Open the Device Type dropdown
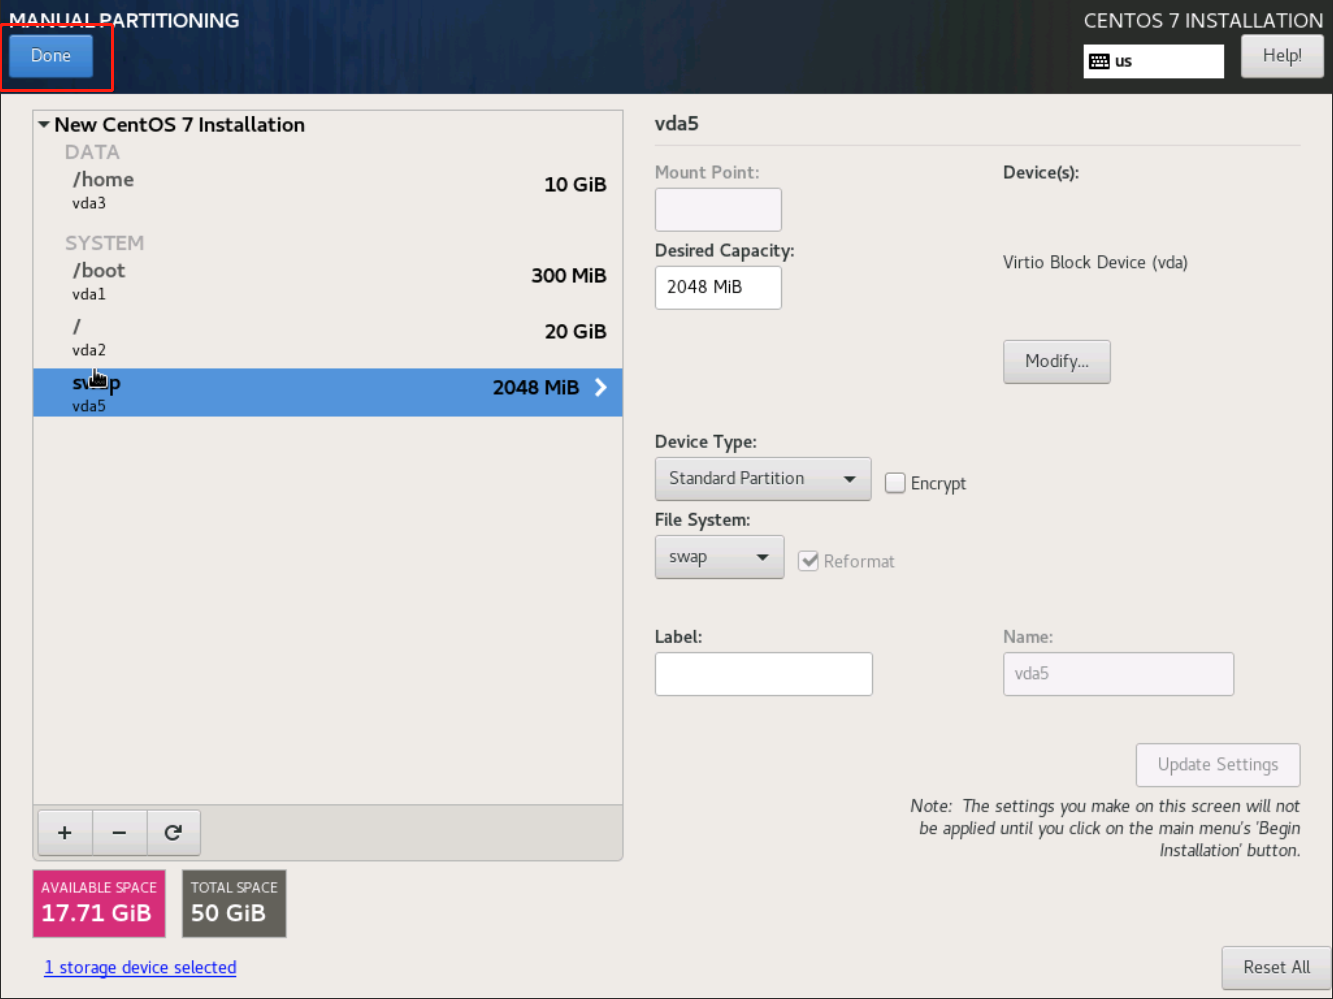 pyautogui.click(x=762, y=479)
